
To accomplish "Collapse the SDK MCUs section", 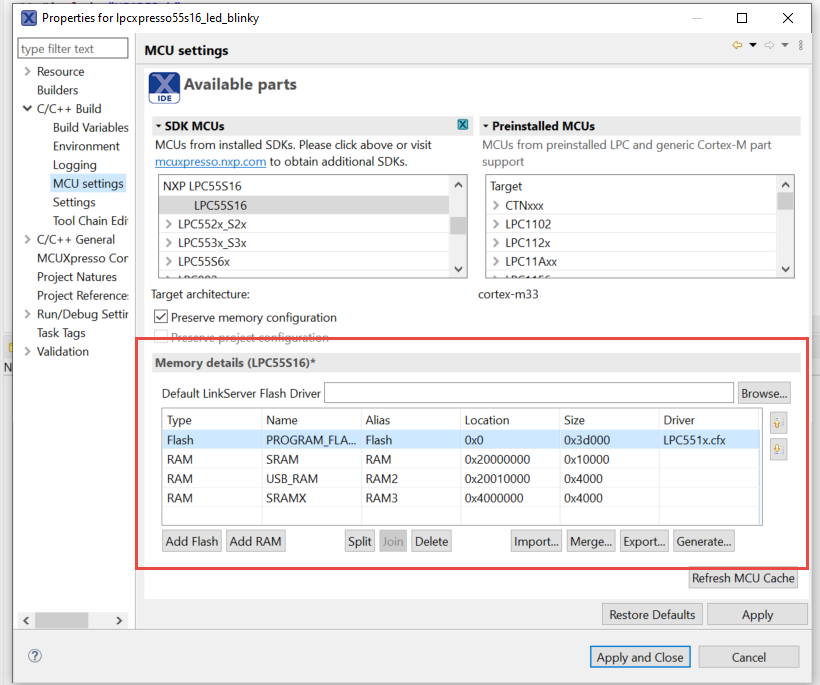I will (x=158, y=126).
